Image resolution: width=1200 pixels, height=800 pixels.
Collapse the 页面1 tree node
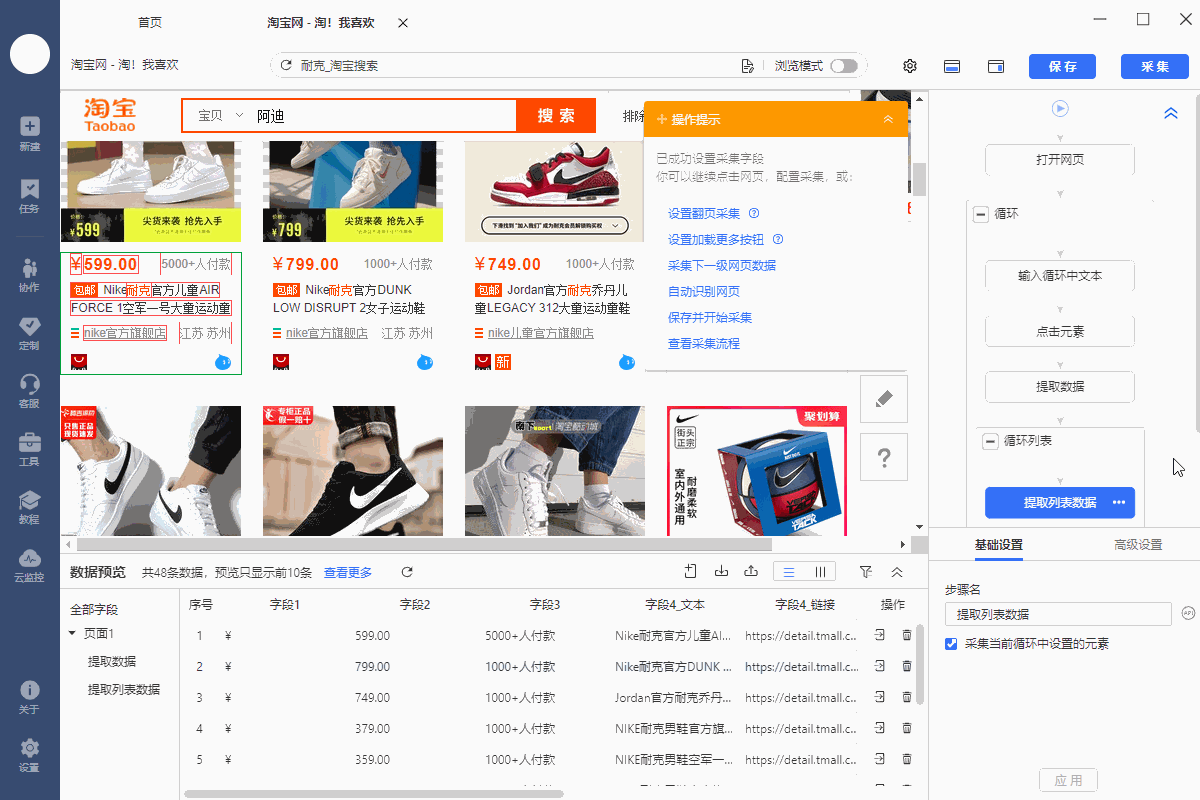[72, 633]
